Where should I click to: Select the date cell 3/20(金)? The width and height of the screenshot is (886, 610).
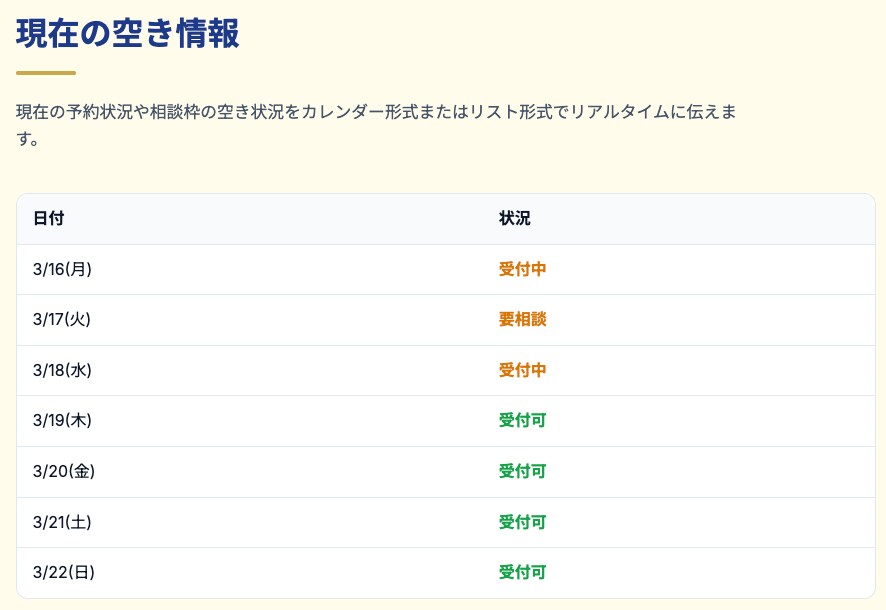point(64,472)
